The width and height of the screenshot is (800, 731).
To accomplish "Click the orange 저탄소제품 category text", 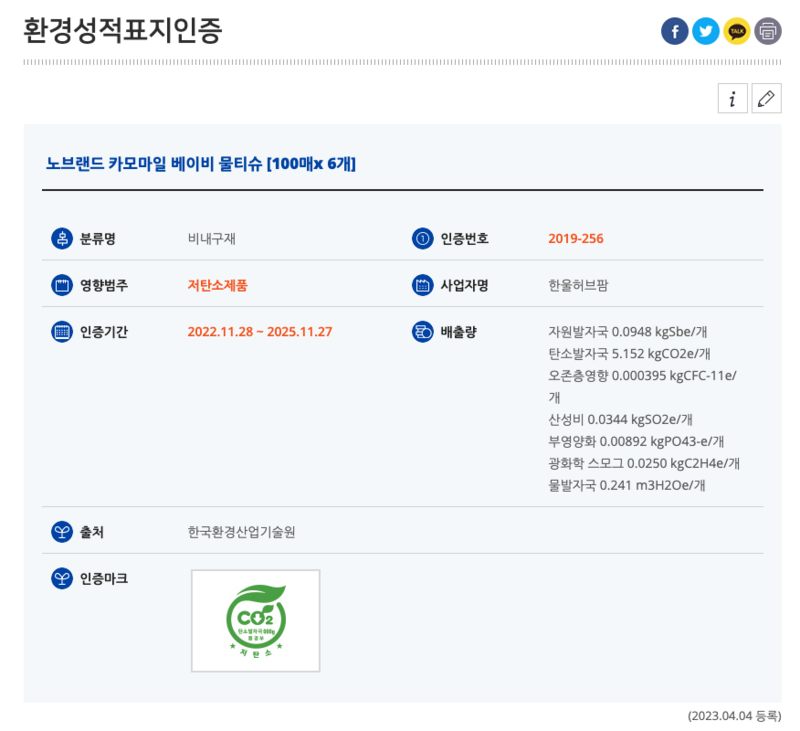I will click(217, 285).
